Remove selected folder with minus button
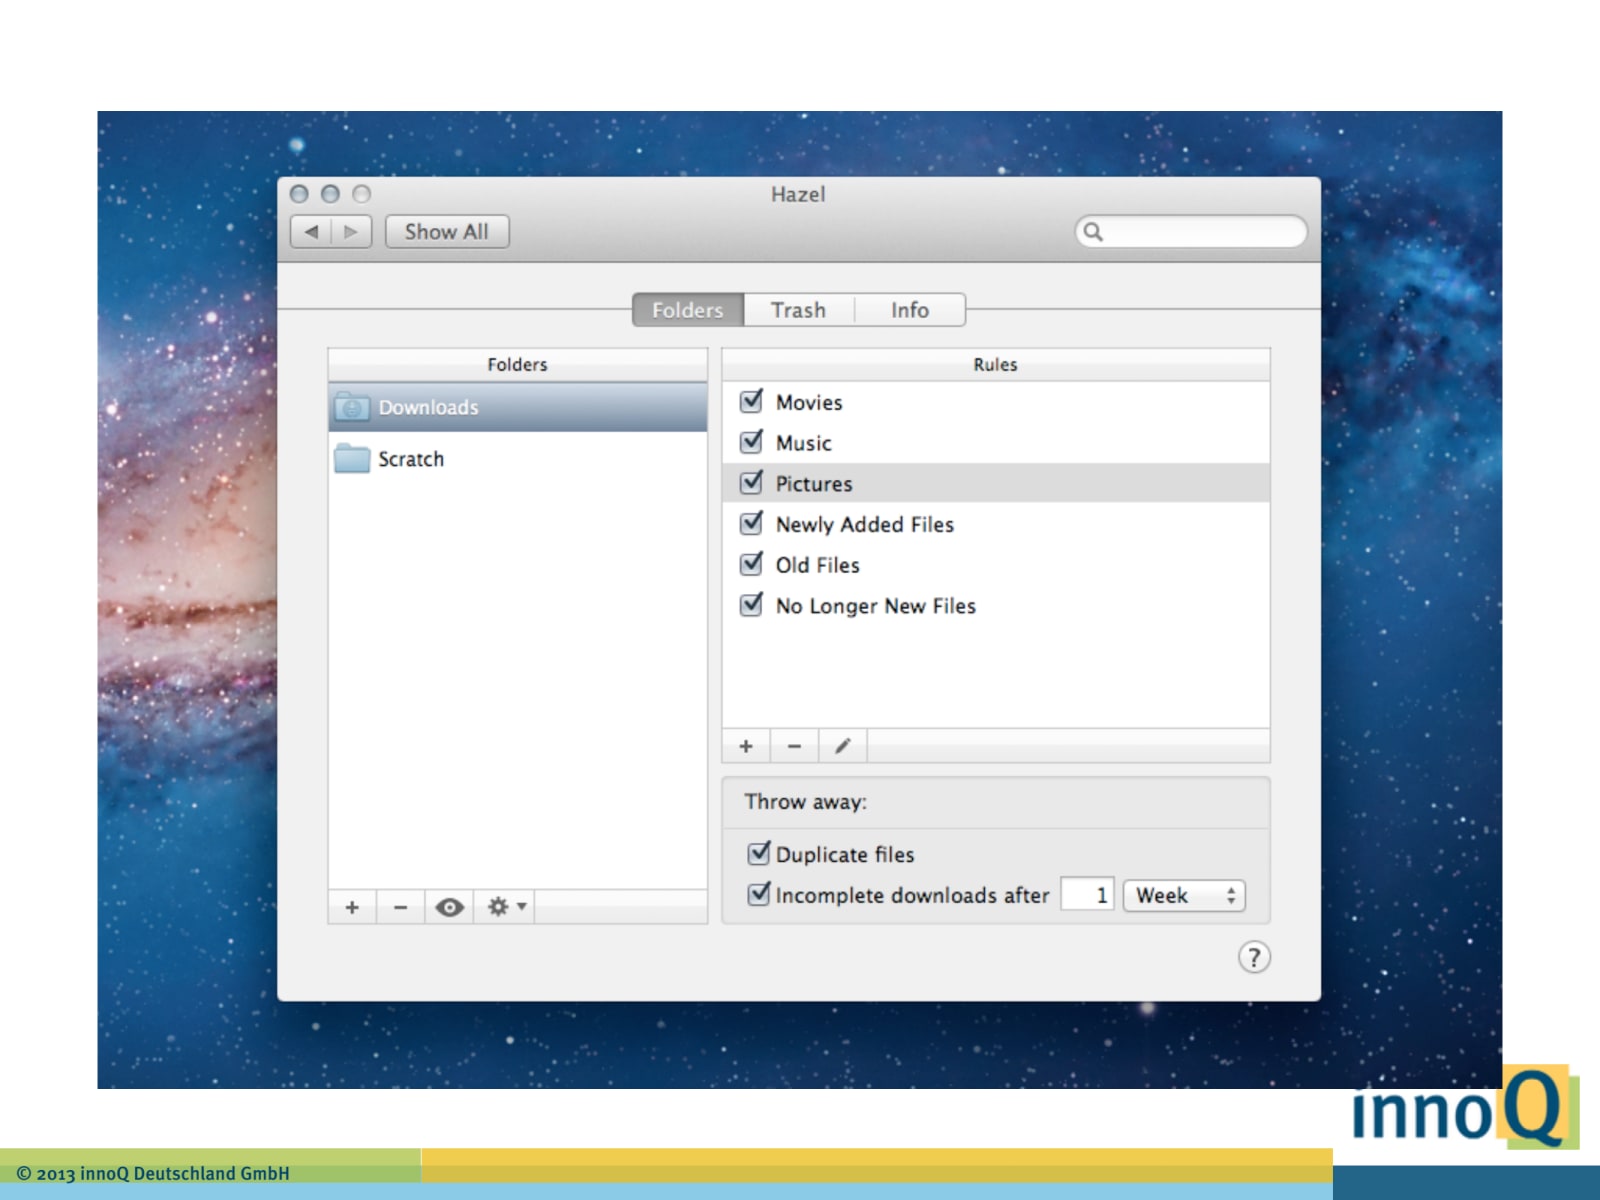 tap(401, 907)
